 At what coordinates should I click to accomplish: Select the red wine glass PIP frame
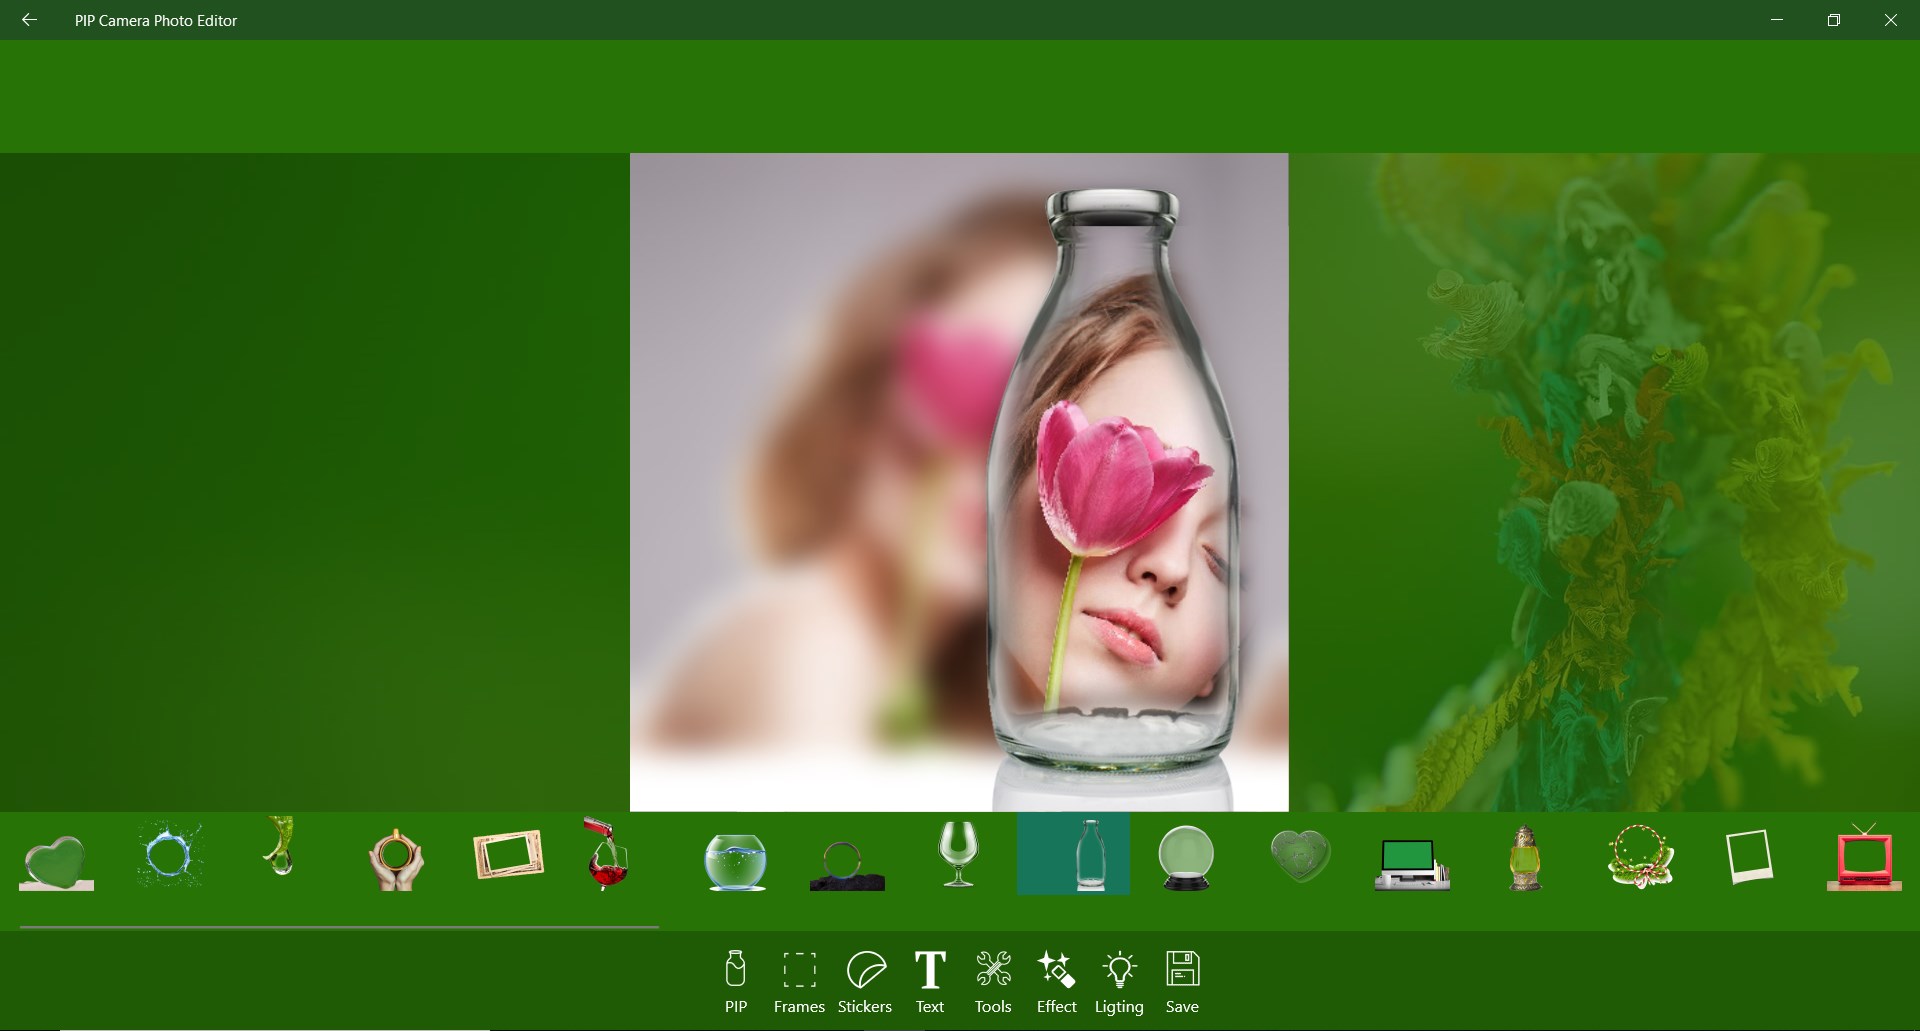(606, 855)
